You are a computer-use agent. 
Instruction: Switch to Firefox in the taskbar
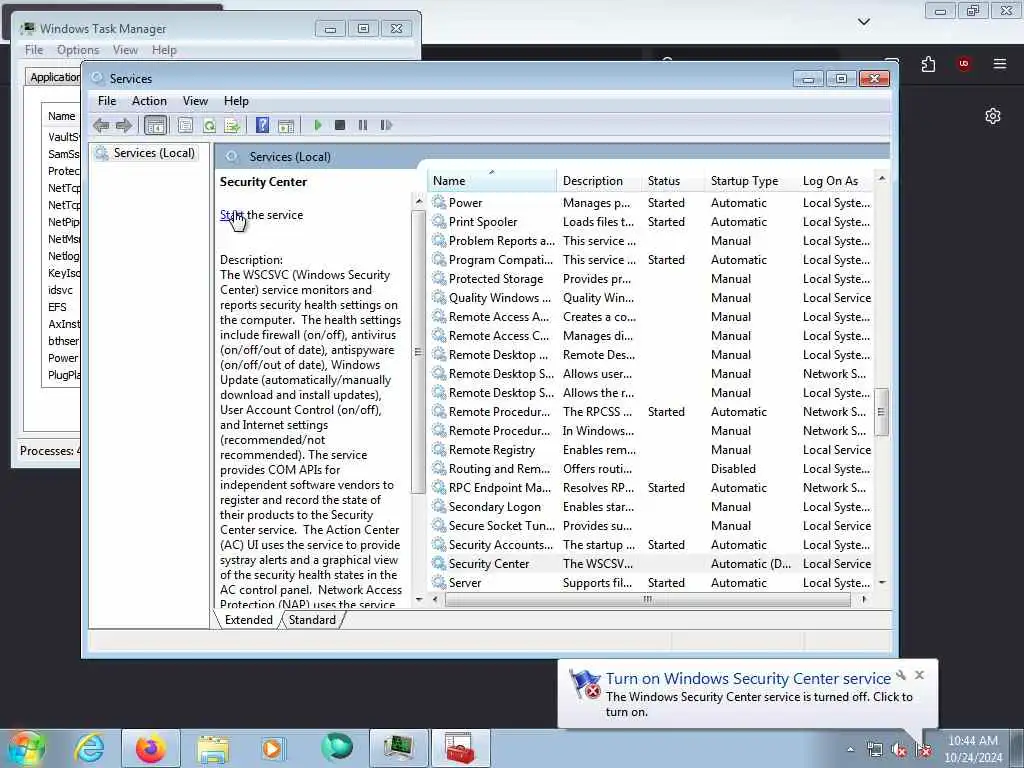pyautogui.click(x=150, y=748)
